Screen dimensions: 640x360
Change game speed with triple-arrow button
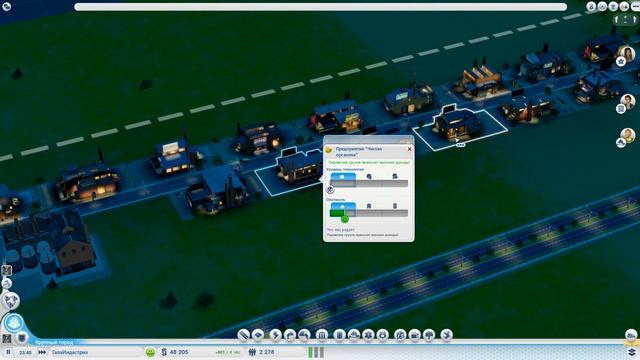tap(42, 352)
